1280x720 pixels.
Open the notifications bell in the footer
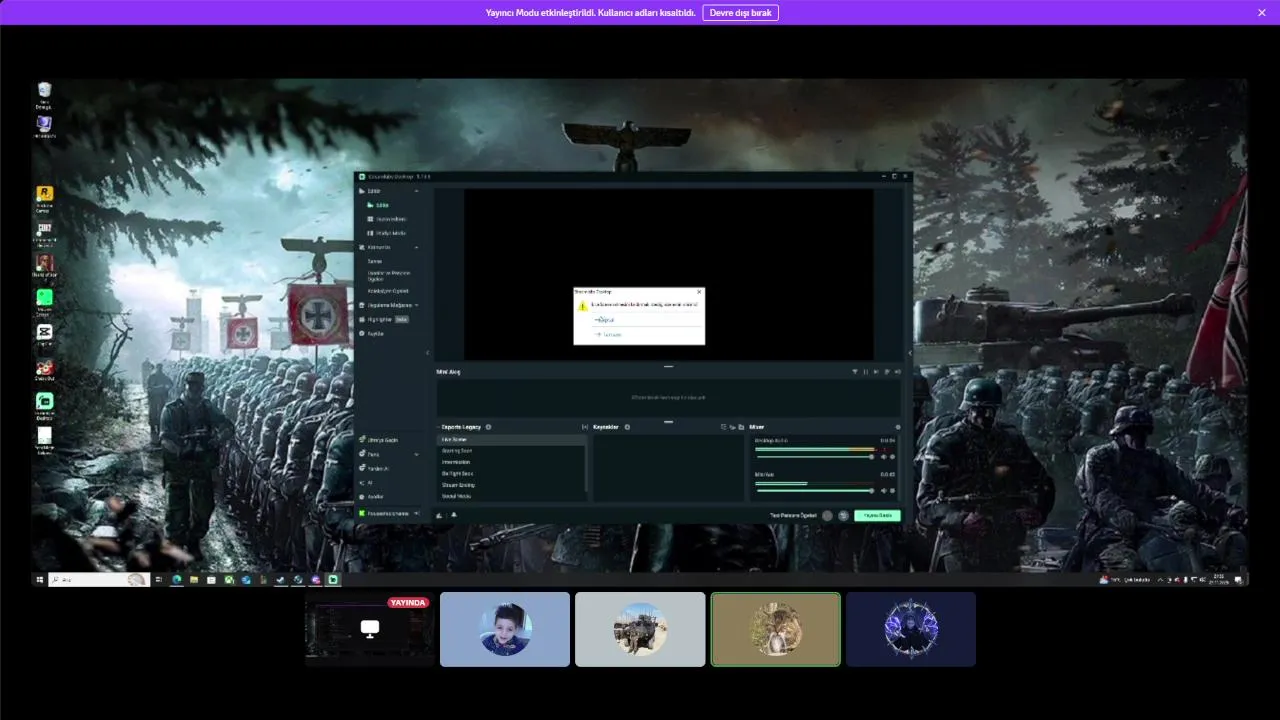[x=453, y=515]
